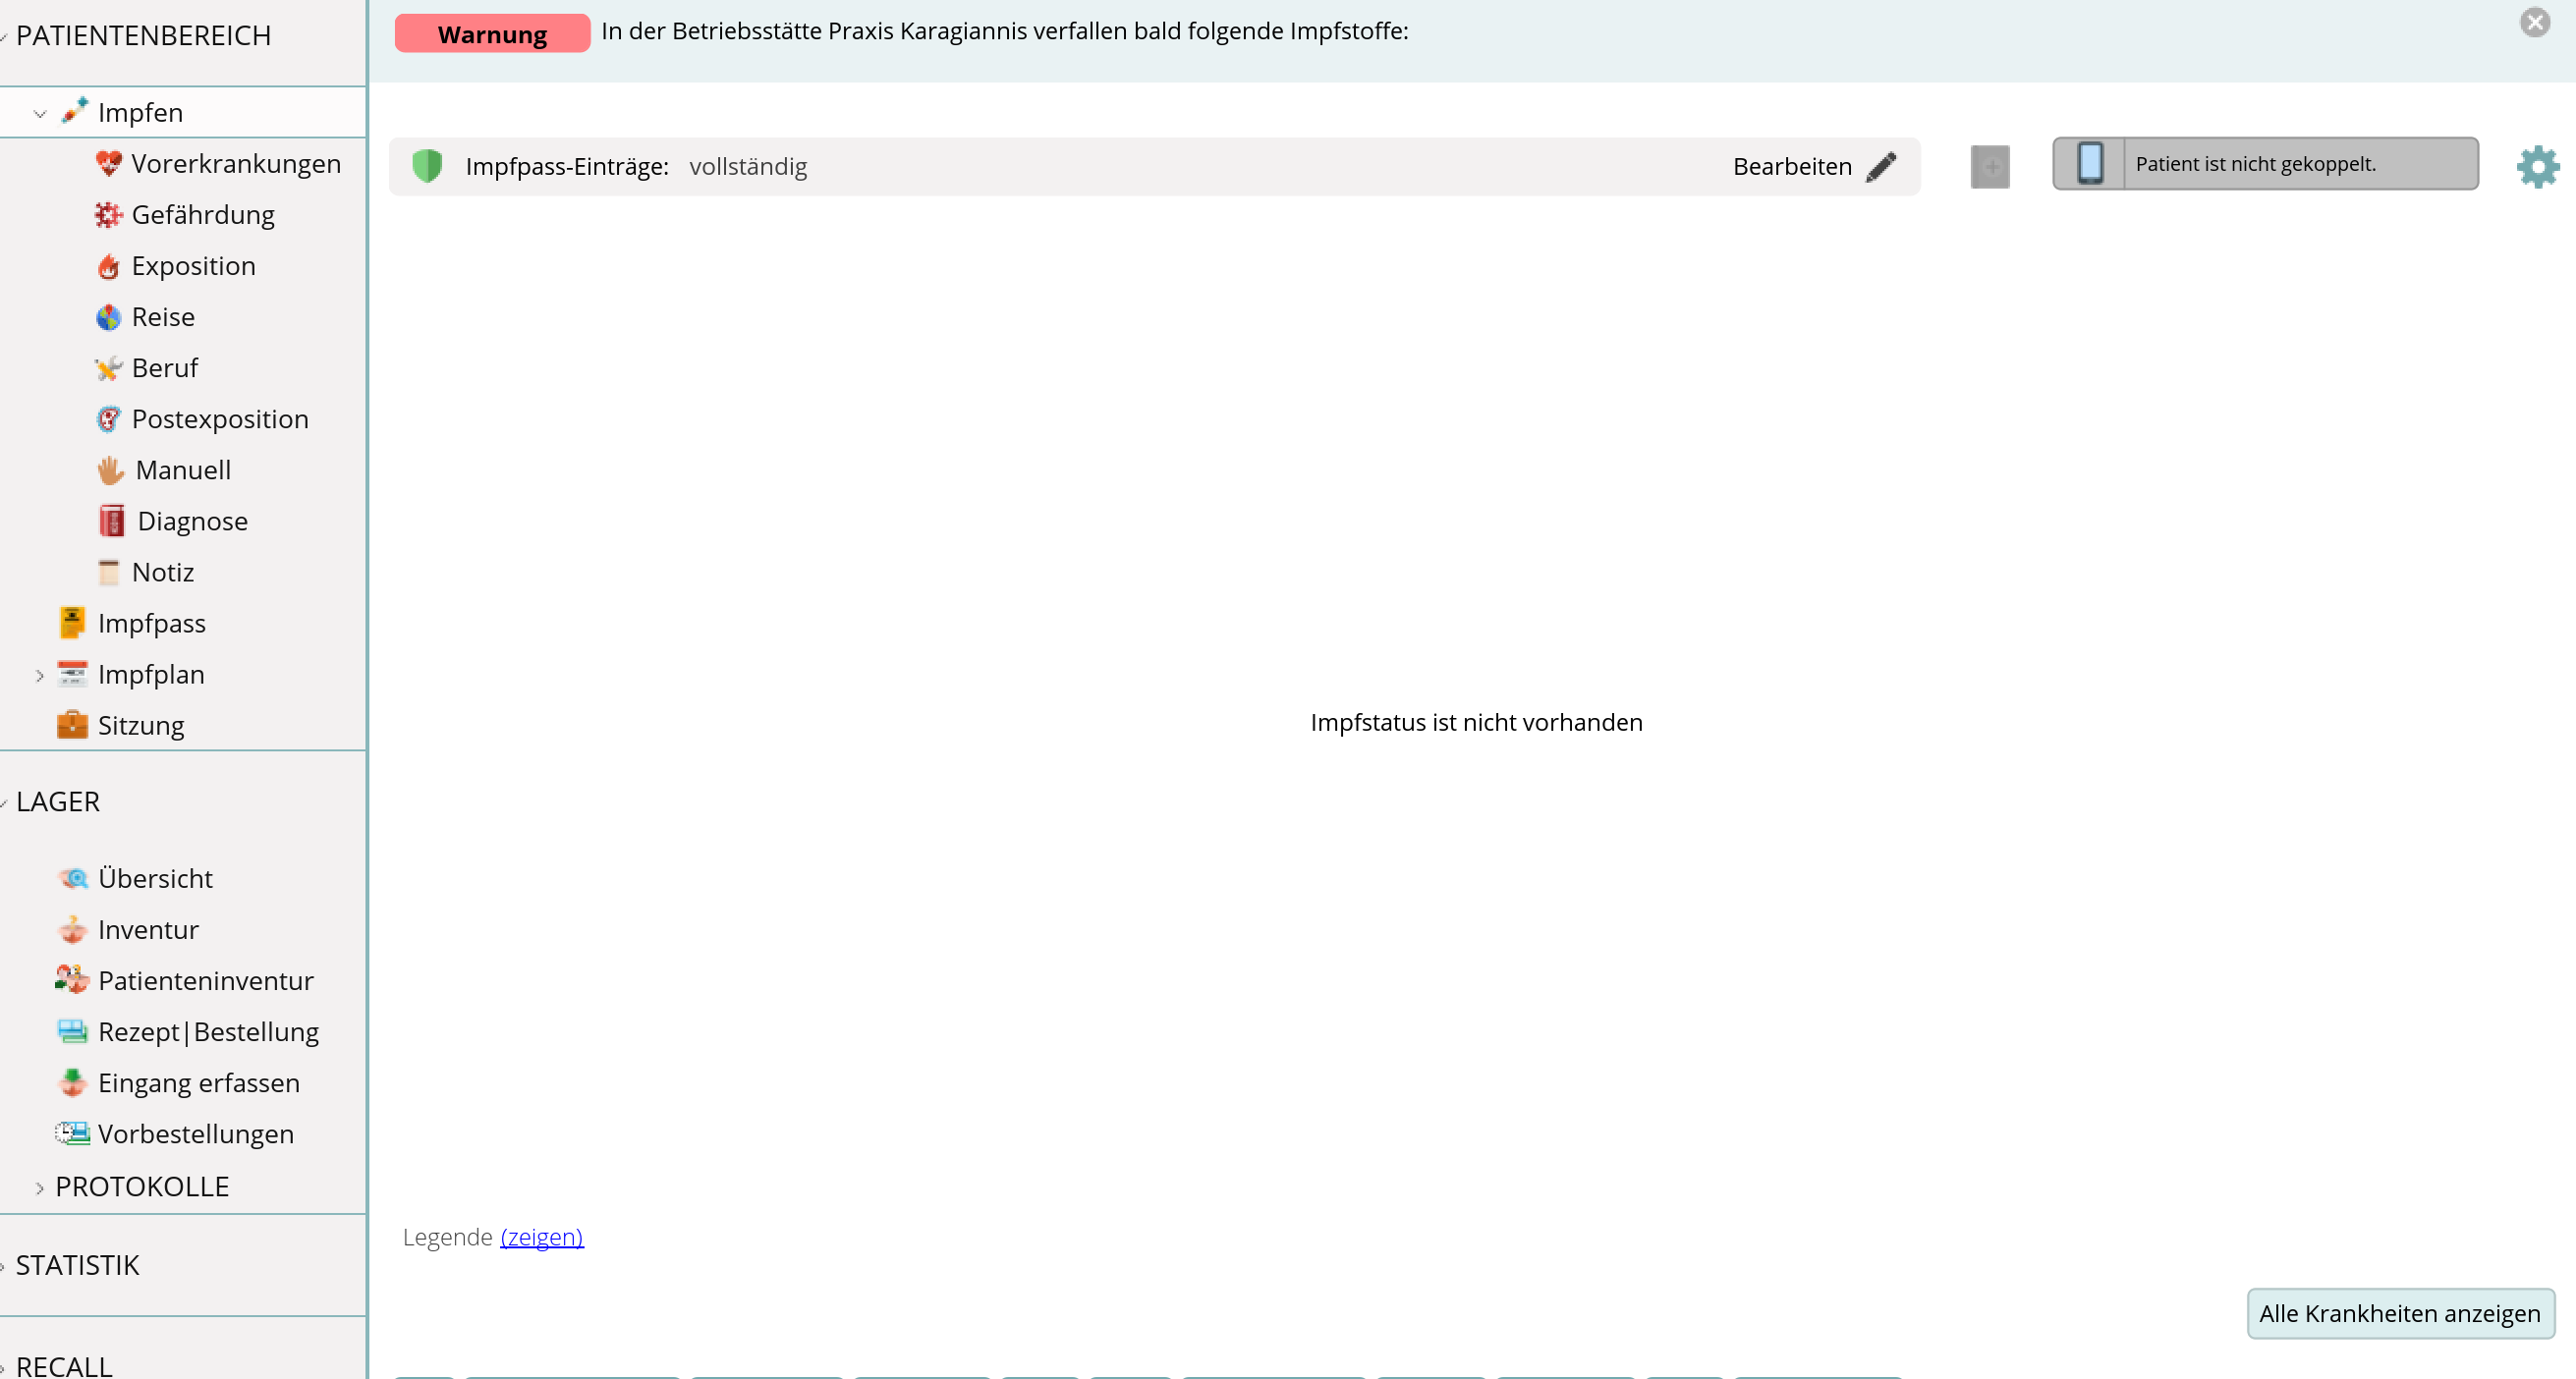Select Übersicht under LAGER
Viewport: 2576px width, 1379px height.
tap(155, 878)
